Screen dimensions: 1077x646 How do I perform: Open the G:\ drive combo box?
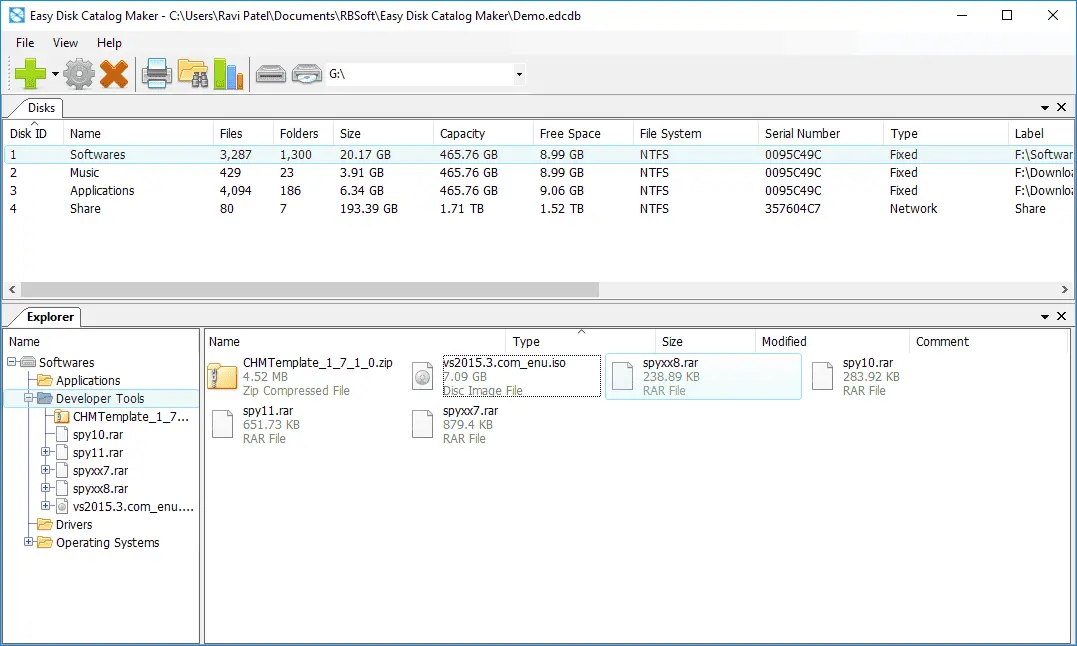click(x=425, y=74)
